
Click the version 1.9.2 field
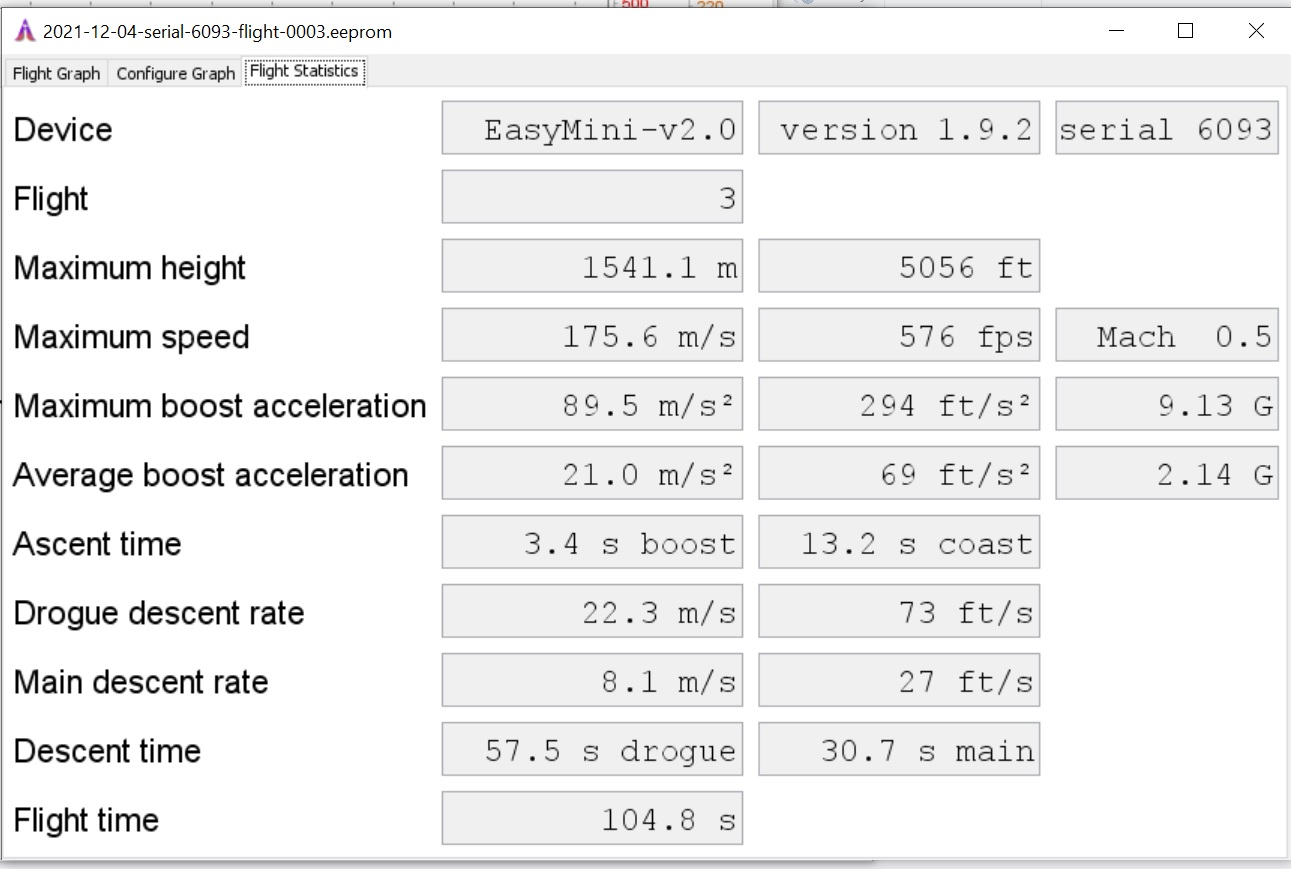pyautogui.click(x=899, y=129)
